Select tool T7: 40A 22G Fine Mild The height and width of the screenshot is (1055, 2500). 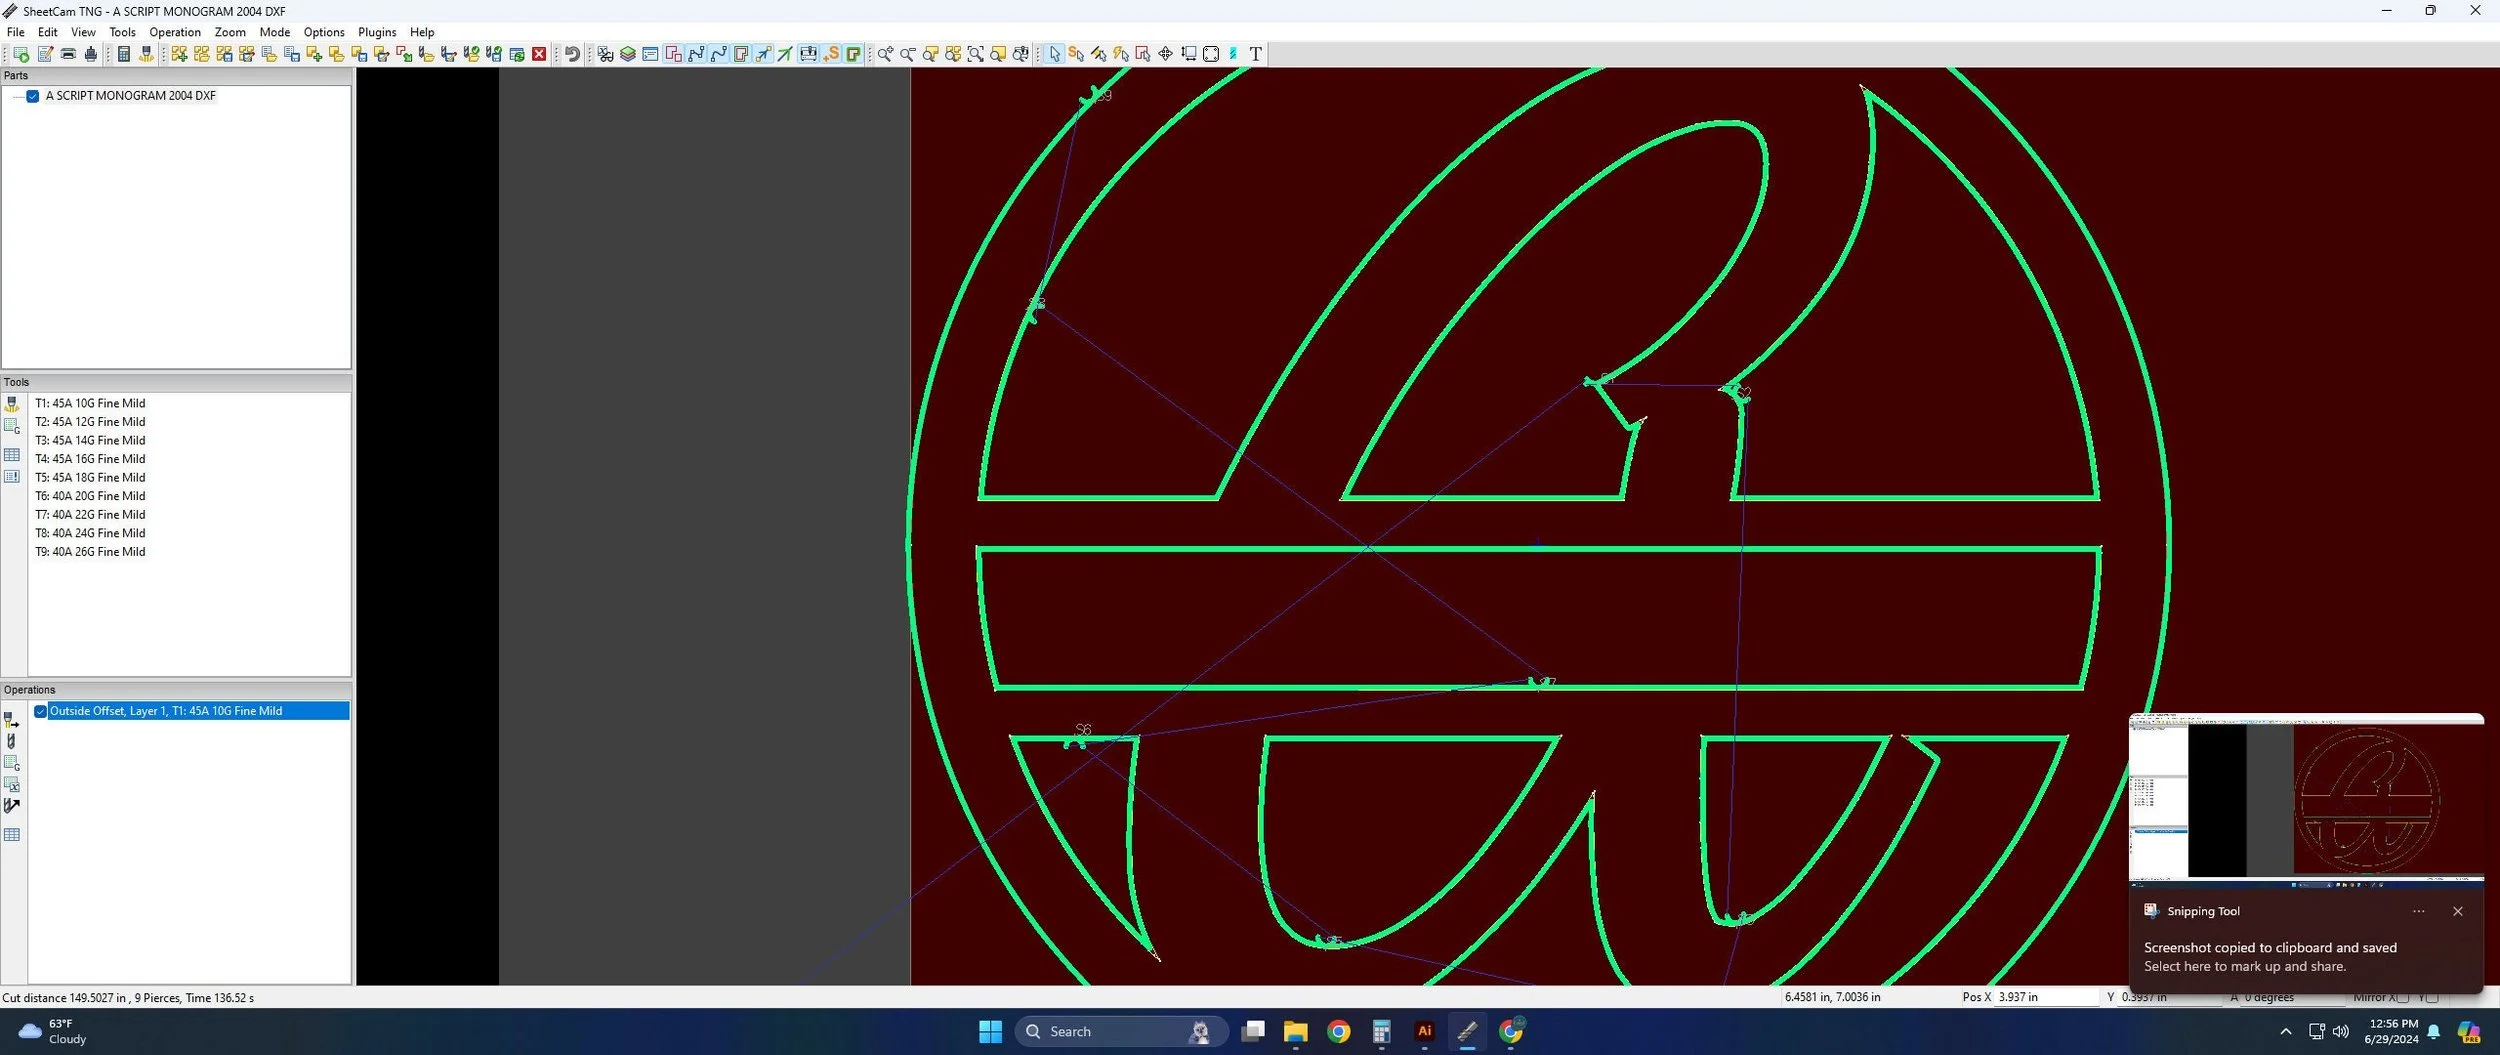coord(90,514)
